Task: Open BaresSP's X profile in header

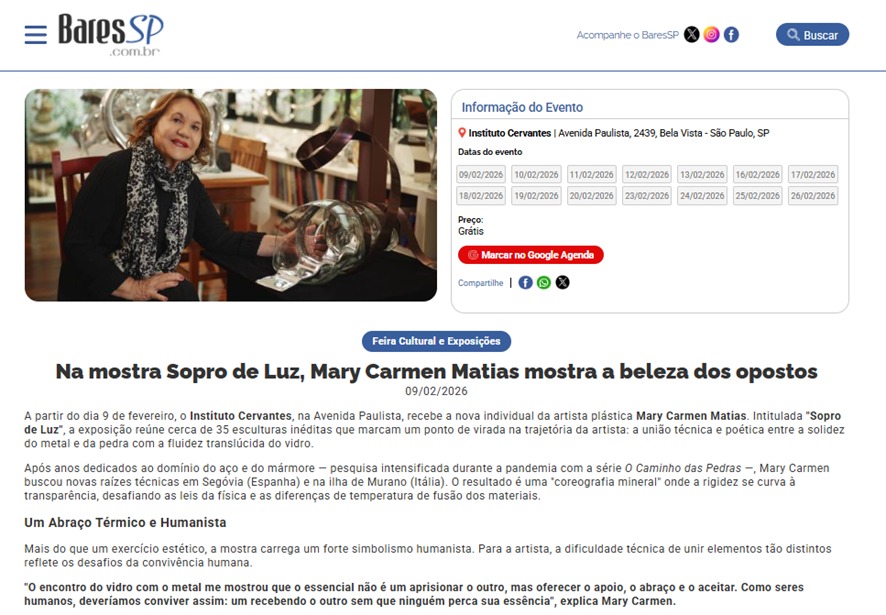Action: click(692, 34)
